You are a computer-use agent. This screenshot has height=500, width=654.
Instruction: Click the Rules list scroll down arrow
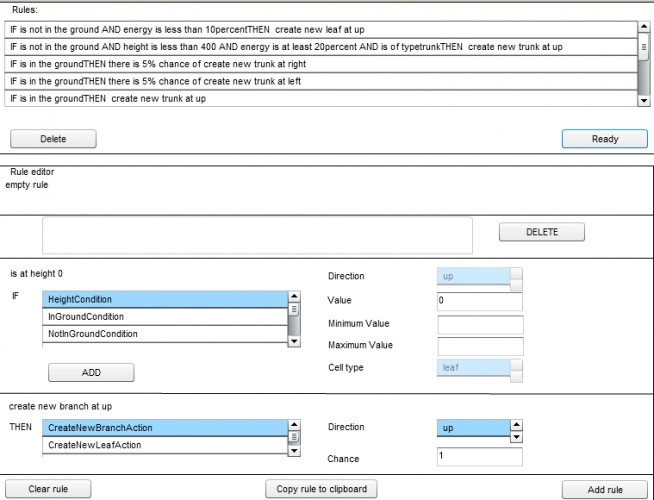point(644,100)
